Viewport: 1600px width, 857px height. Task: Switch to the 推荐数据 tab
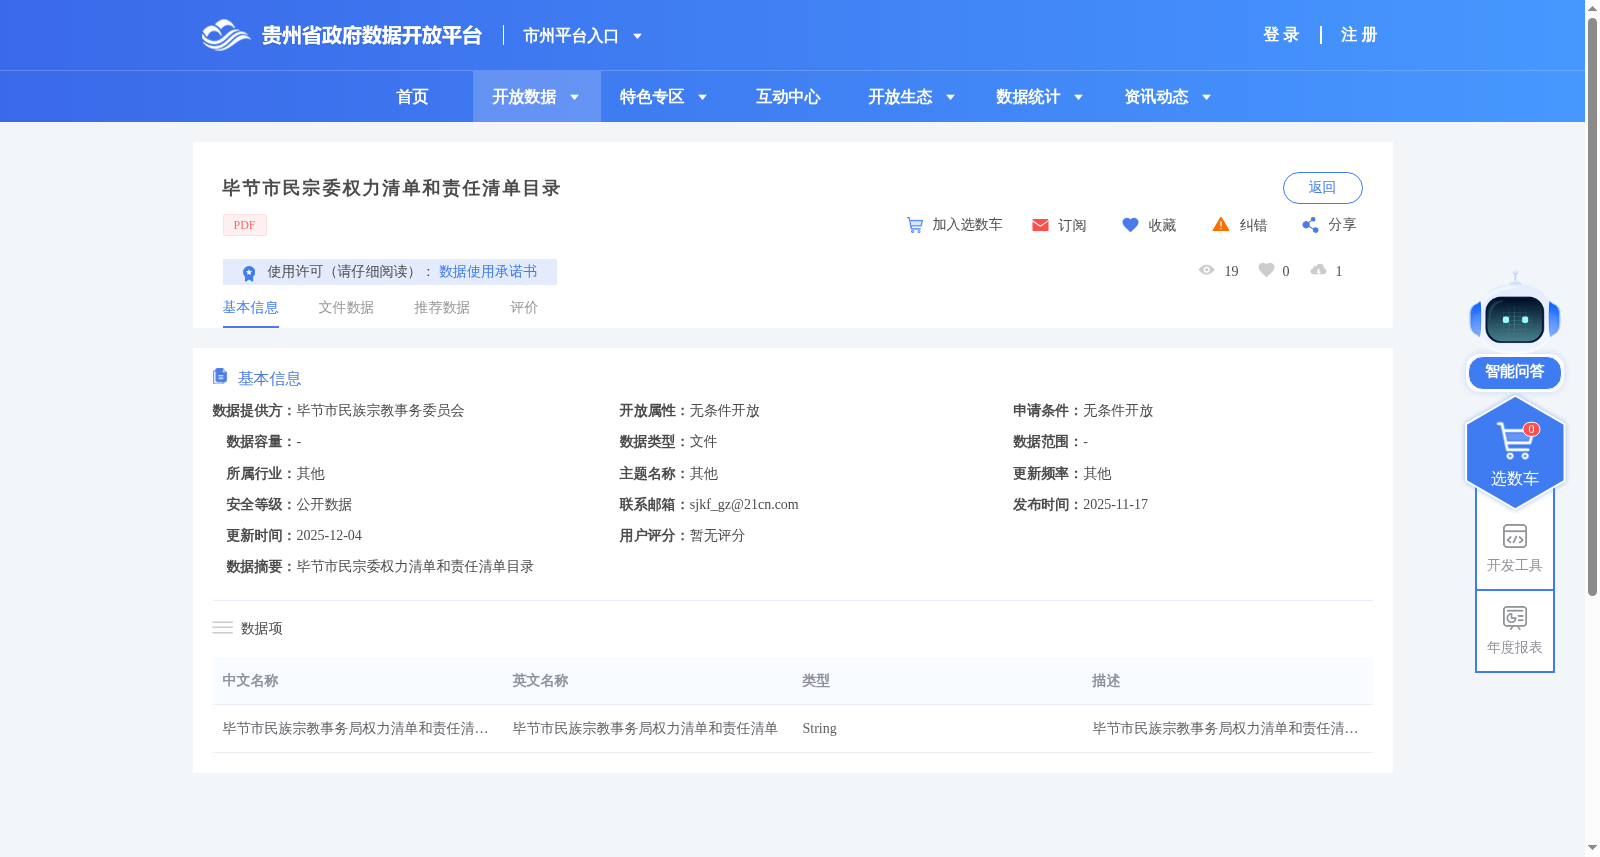click(x=442, y=308)
